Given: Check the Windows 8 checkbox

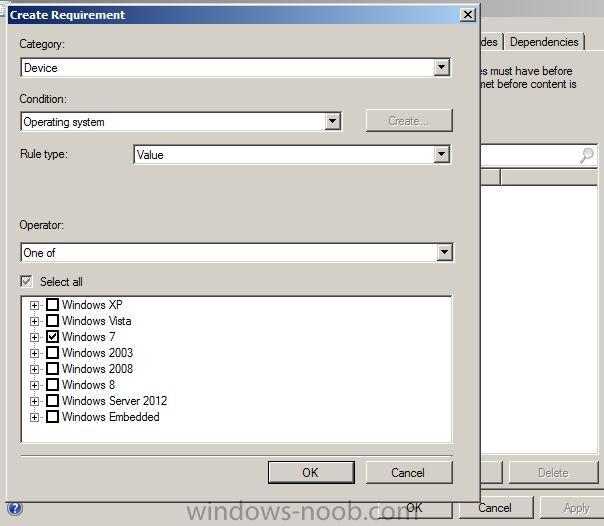Looking at the screenshot, I should pos(52,385).
